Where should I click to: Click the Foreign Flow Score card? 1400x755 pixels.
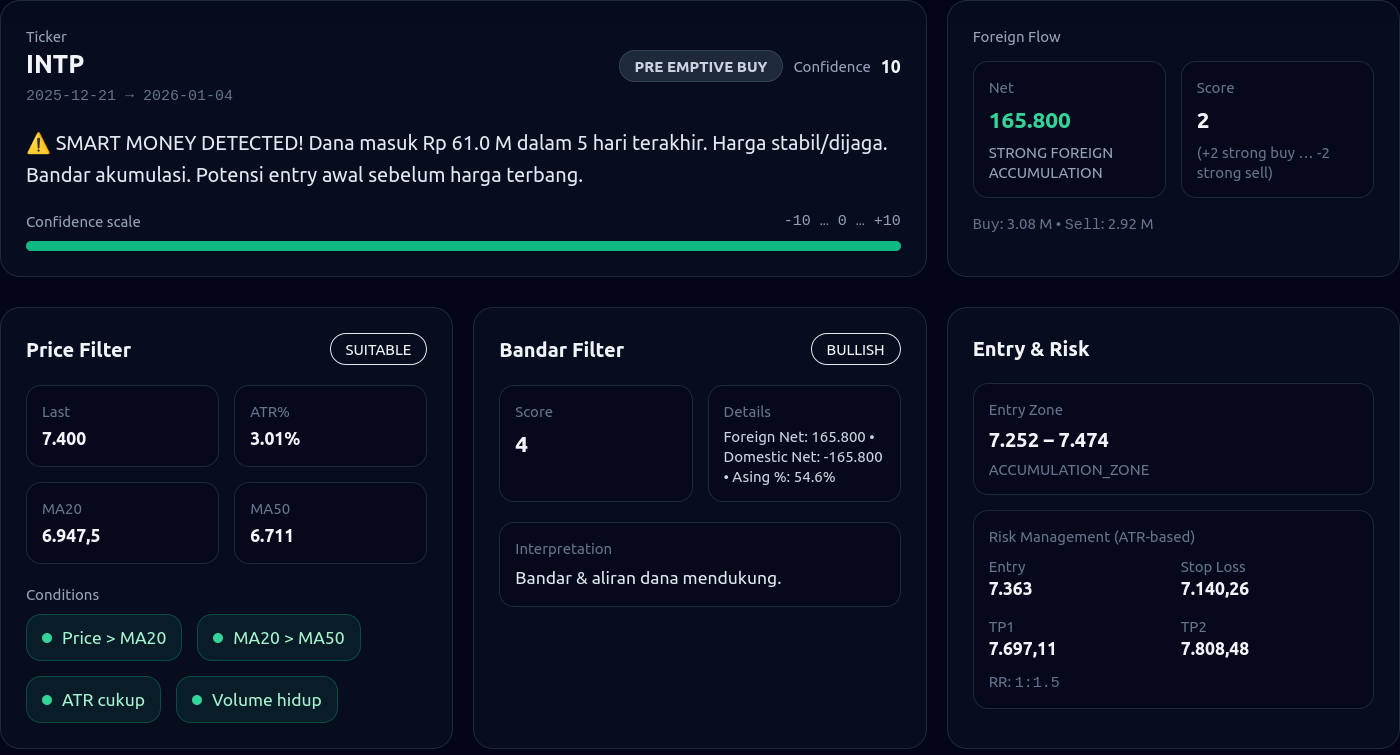click(x=1277, y=129)
